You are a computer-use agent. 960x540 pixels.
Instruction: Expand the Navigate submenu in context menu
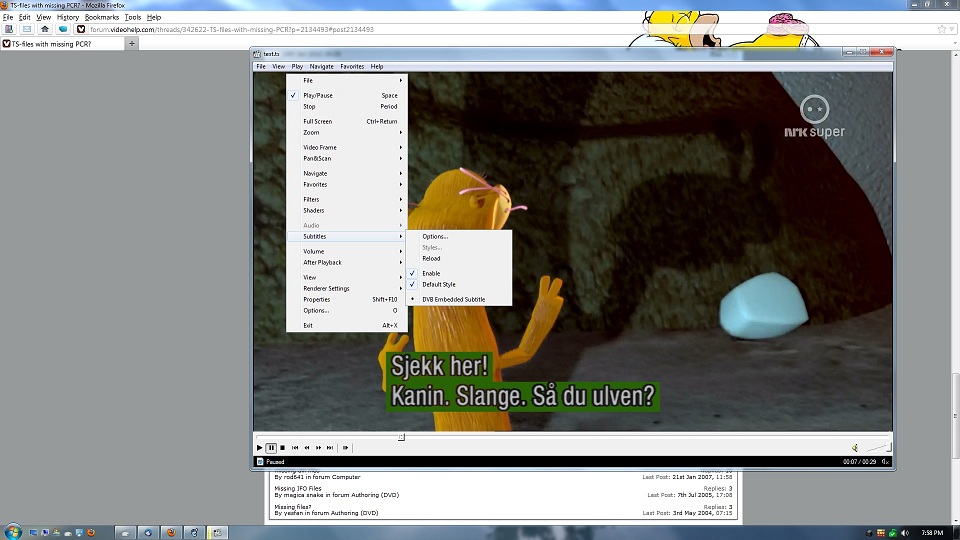click(347, 174)
